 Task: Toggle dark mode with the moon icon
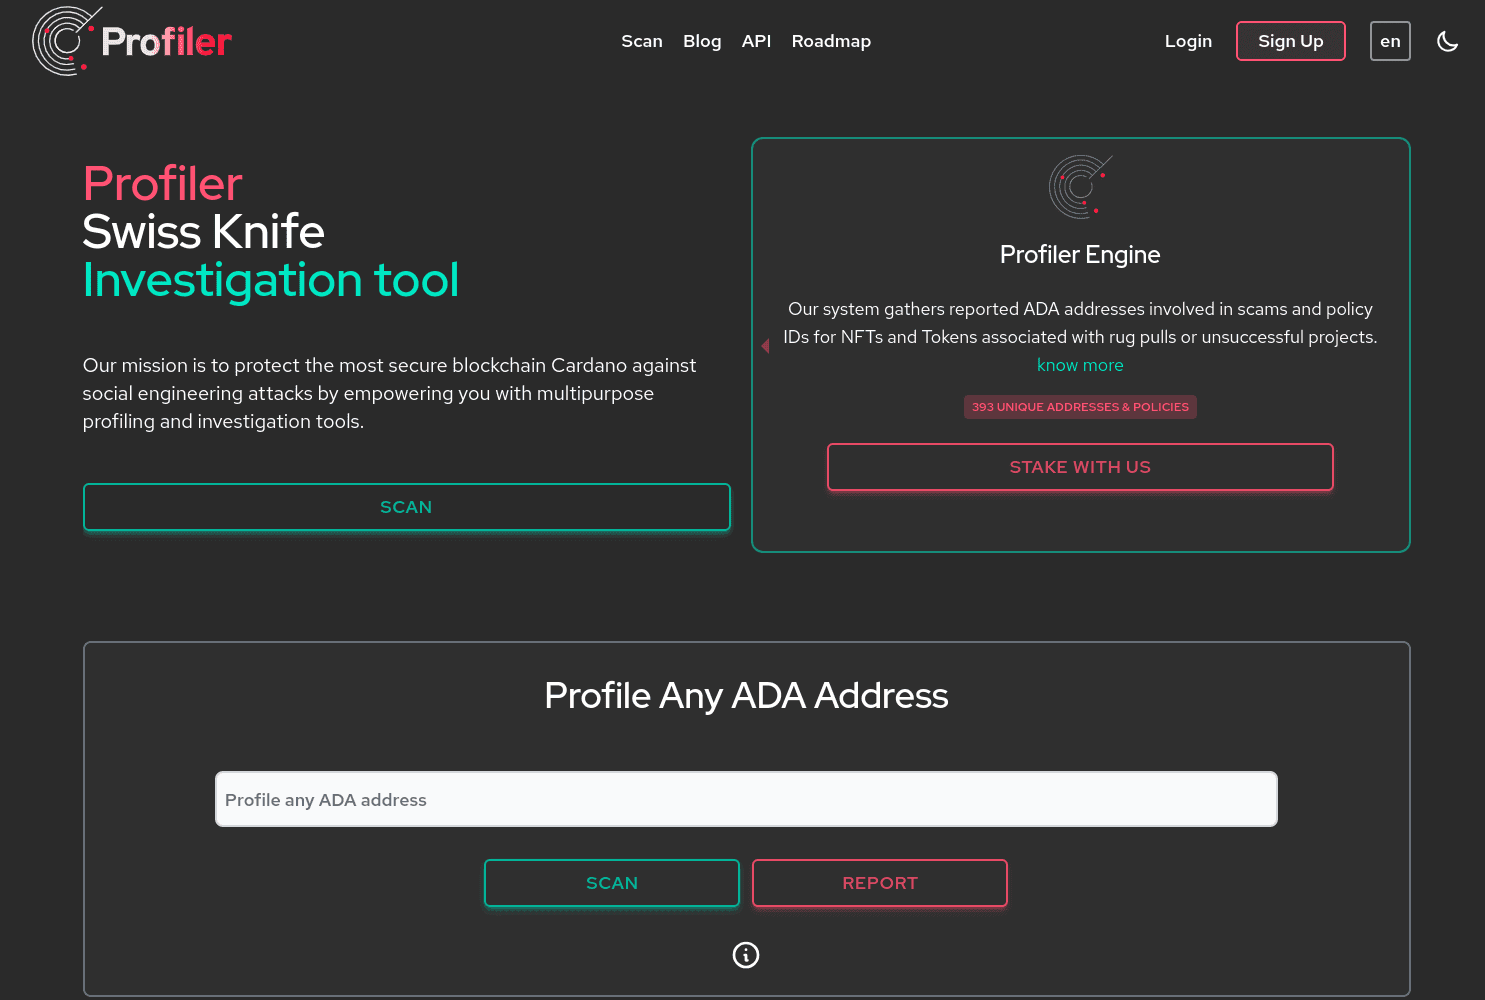coord(1447,41)
